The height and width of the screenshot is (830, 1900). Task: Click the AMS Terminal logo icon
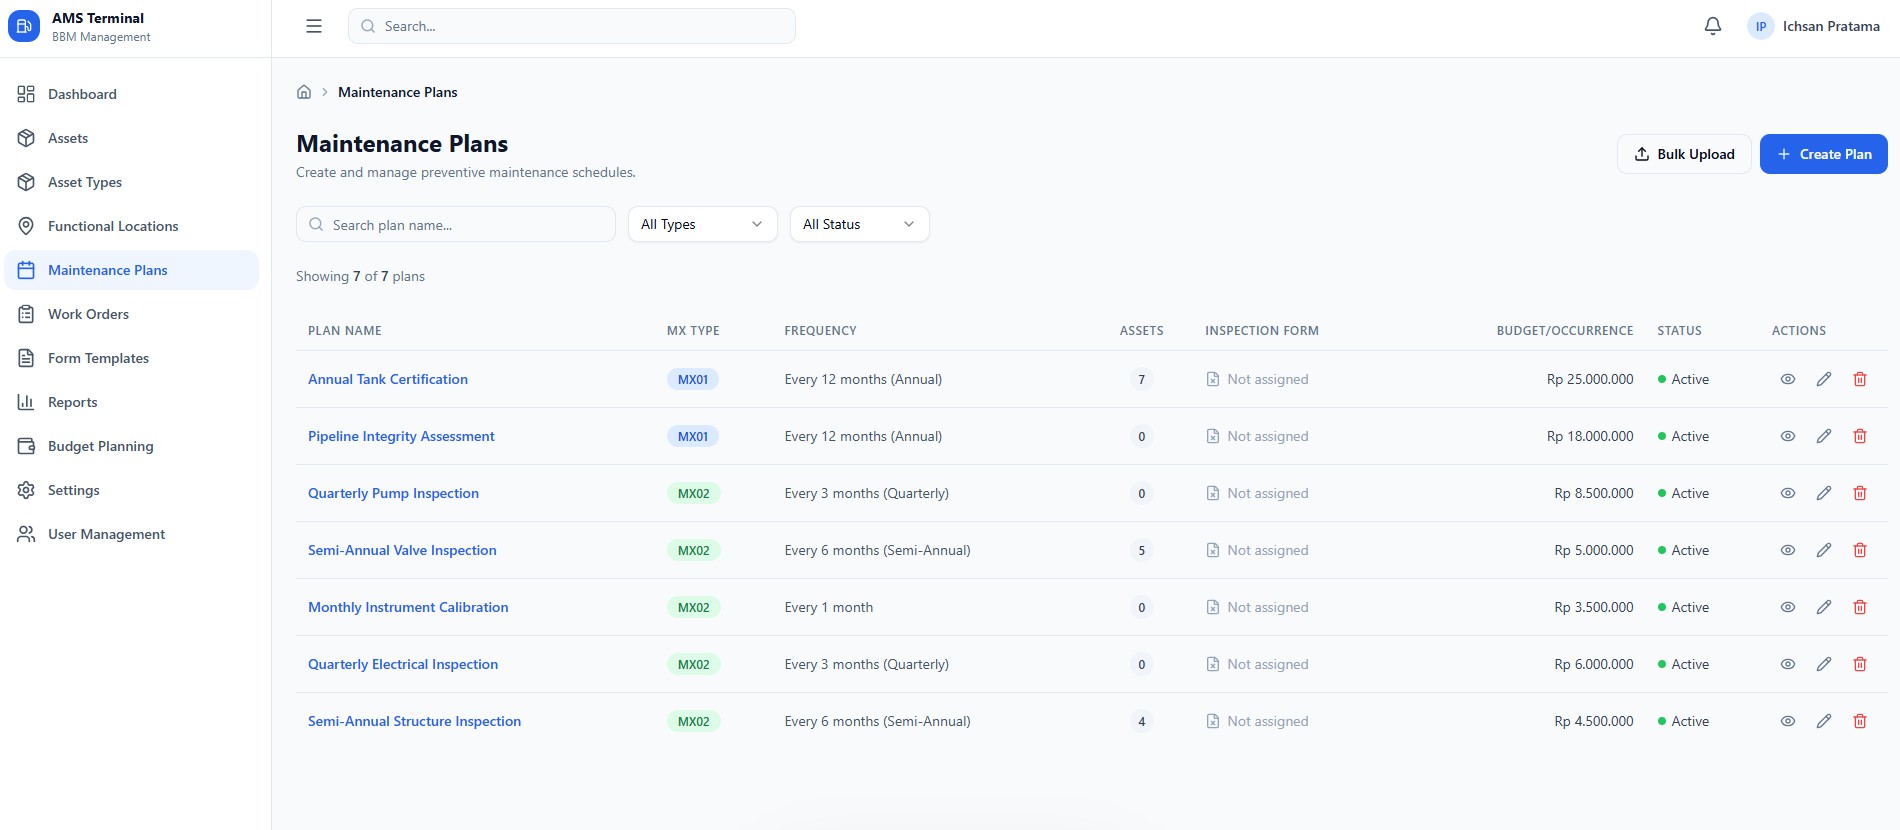pos(24,26)
